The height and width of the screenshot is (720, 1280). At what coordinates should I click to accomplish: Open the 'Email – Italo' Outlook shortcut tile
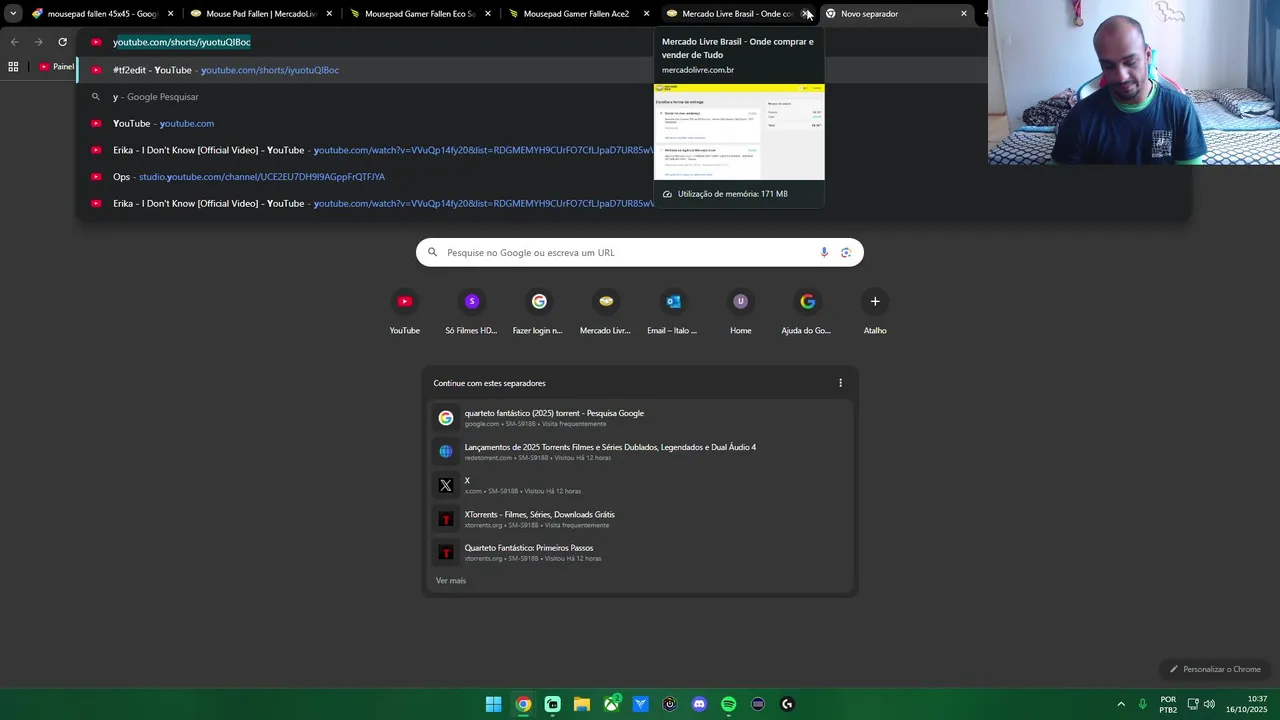pyautogui.click(x=673, y=312)
